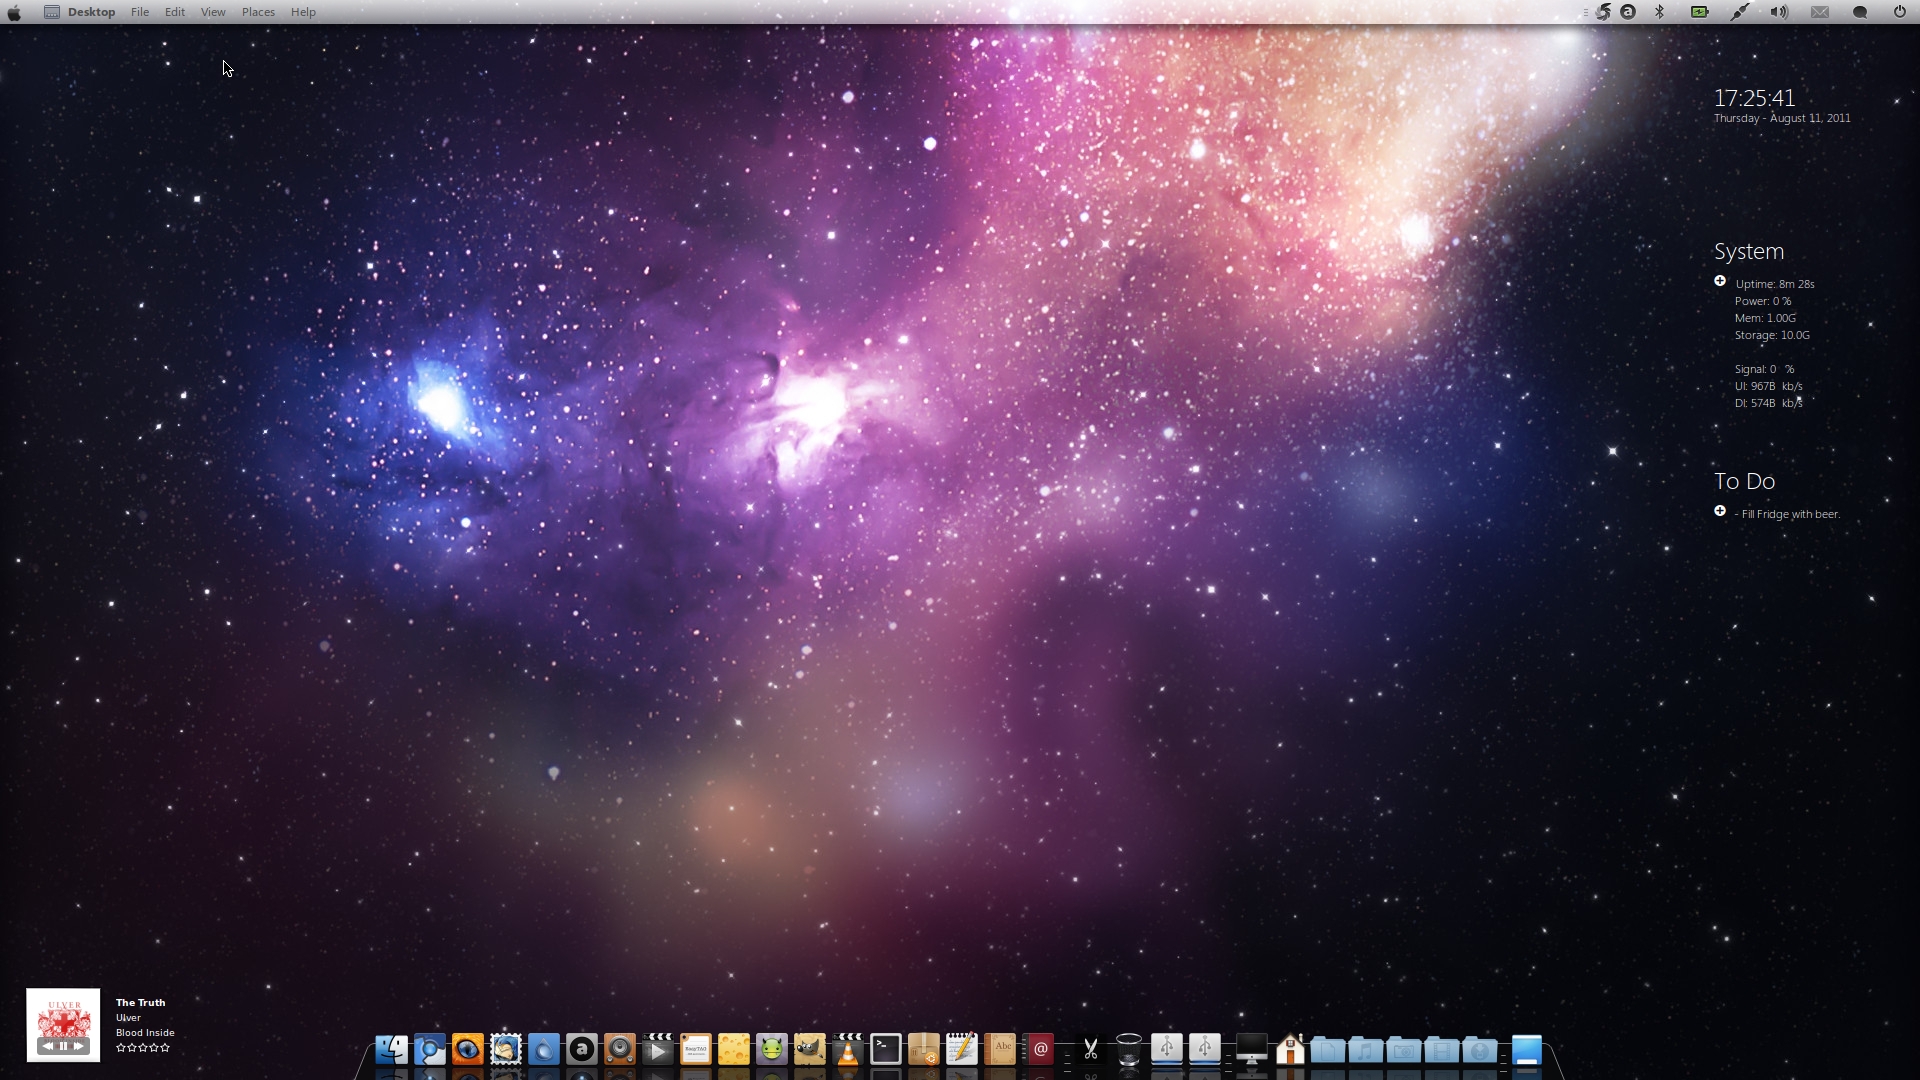The width and height of the screenshot is (1920, 1080).
Task: Click the swirl indicator in top panel
Action: pos(1603,12)
